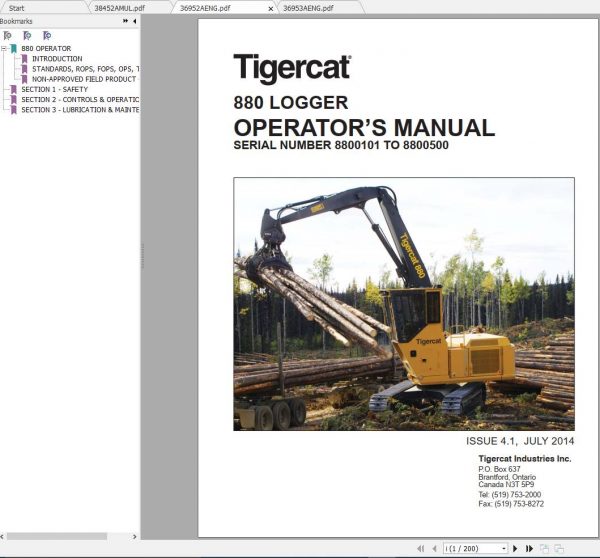The width and height of the screenshot is (600, 558).
Task: Close the 36952AENG.pdf tab
Action: pyautogui.click(x=271, y=8)
